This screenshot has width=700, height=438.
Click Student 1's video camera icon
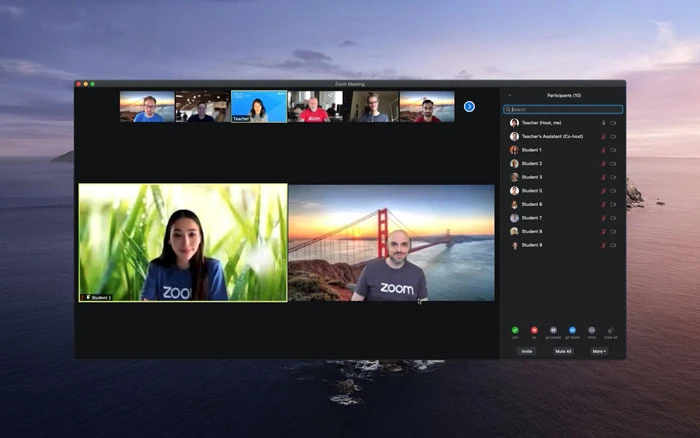tap(613, 150)
